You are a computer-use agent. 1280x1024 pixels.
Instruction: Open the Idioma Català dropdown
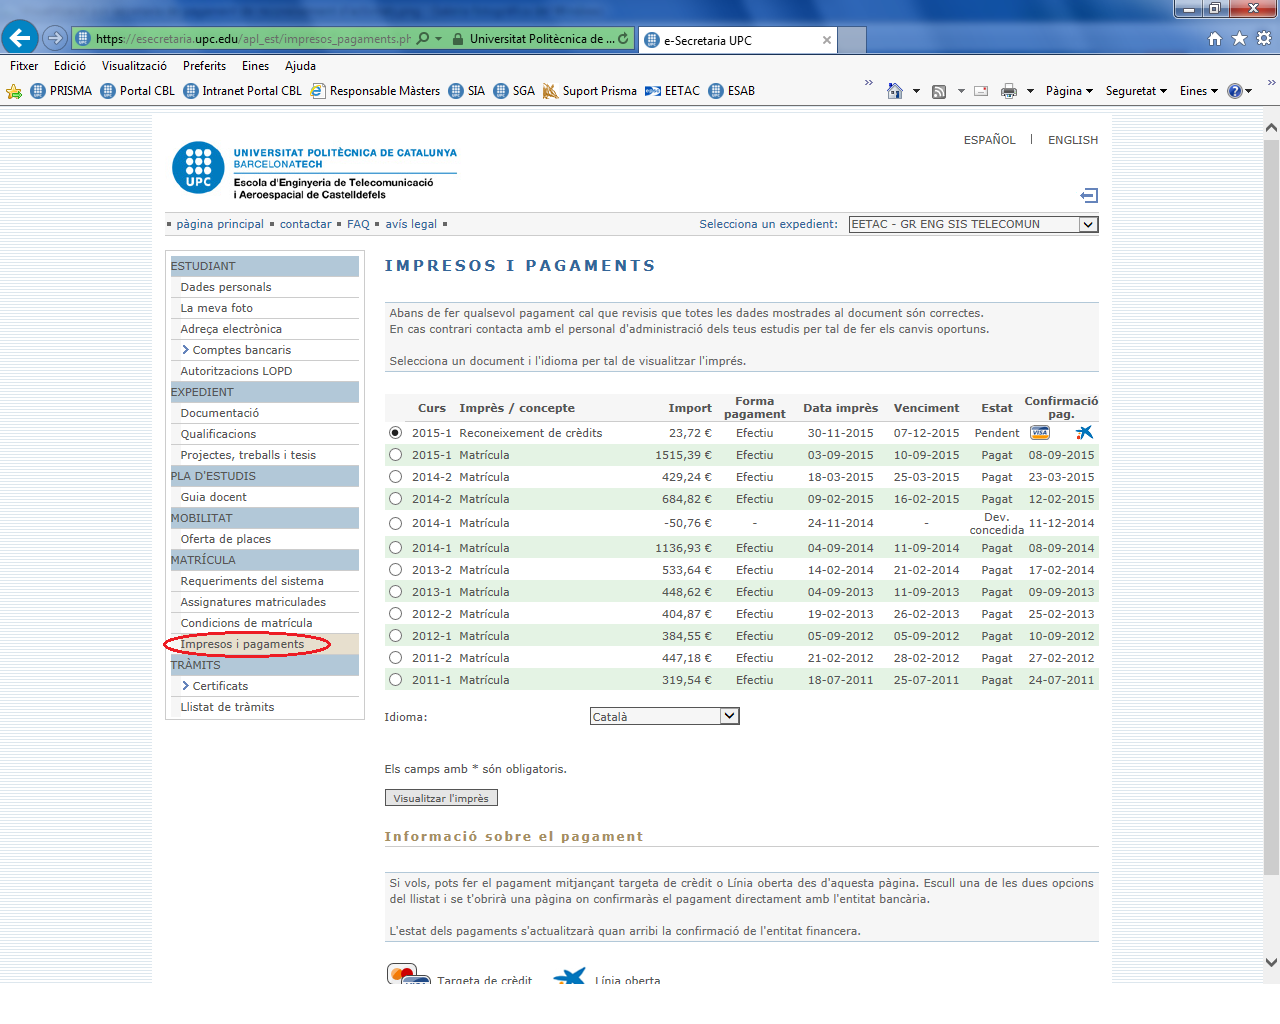pyautogui.click(x=729, y=716)
